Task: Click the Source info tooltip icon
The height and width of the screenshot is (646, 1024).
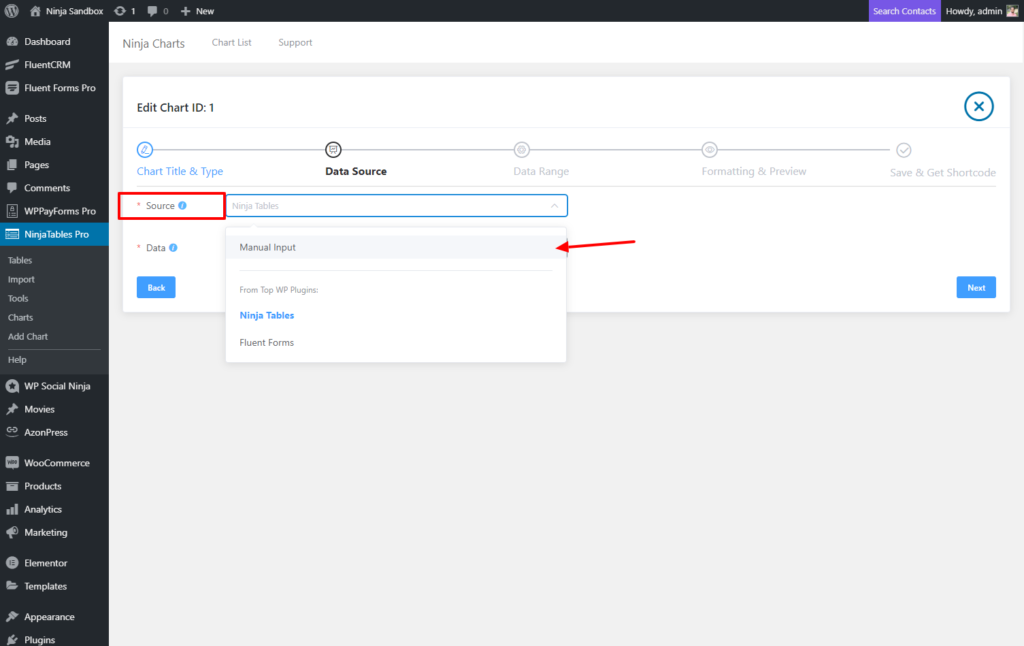Action: pos(183,206)
